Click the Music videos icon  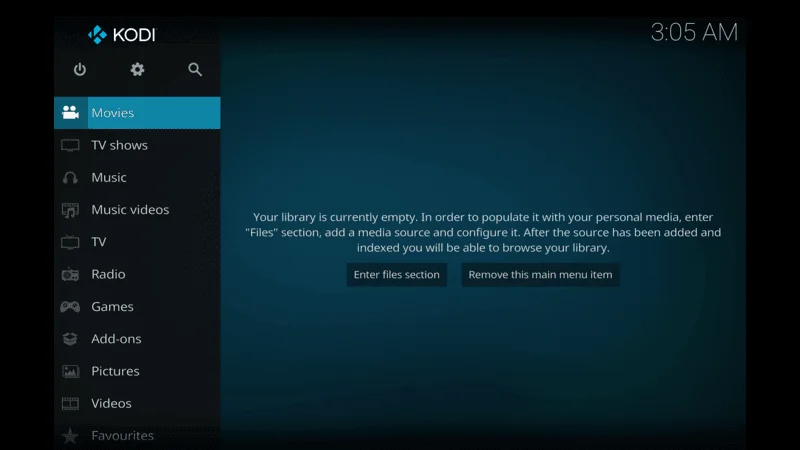point(70,210)
